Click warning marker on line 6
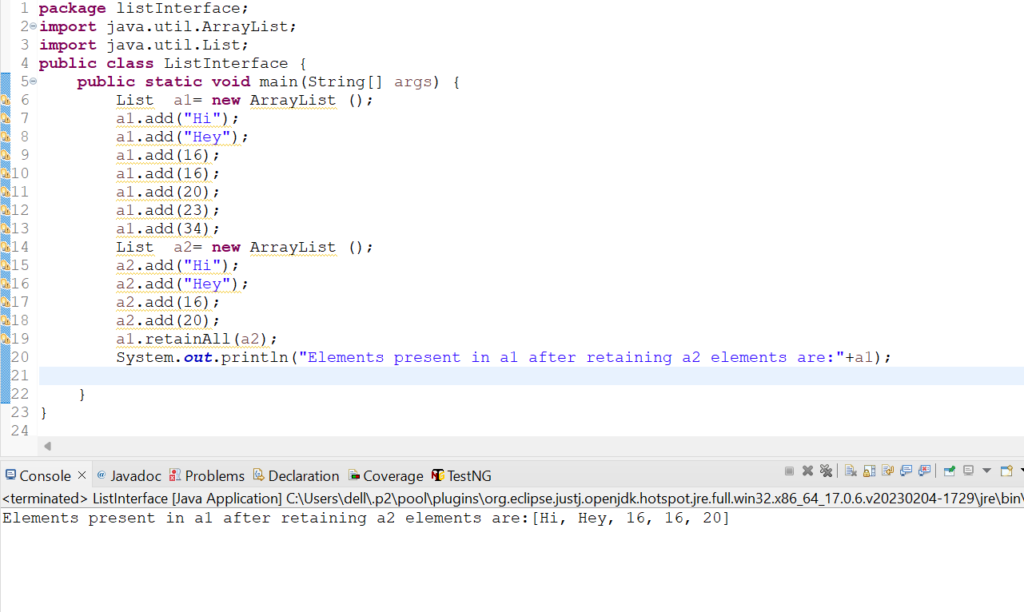This screenshot has width=1024, height=612. (x=5, y=100)
